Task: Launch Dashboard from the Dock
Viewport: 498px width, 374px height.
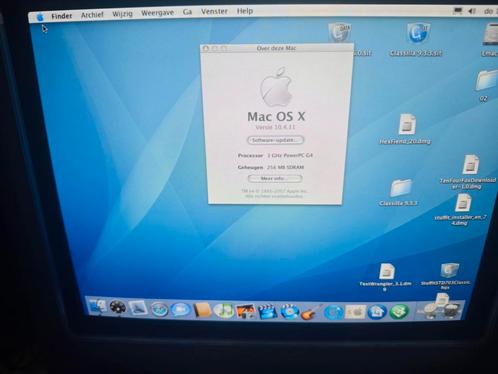Action: [117, 307]
